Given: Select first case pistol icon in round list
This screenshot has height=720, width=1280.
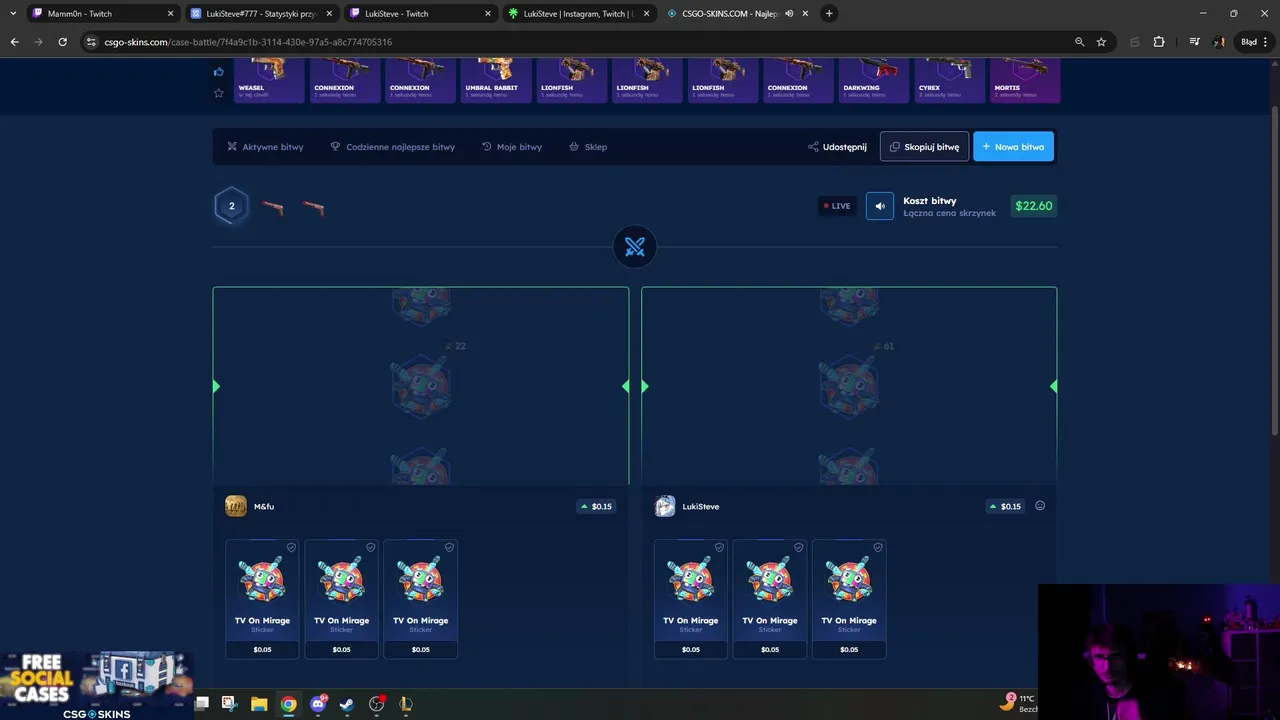Looking at the screenshot, I should click(x=273, y=207).
